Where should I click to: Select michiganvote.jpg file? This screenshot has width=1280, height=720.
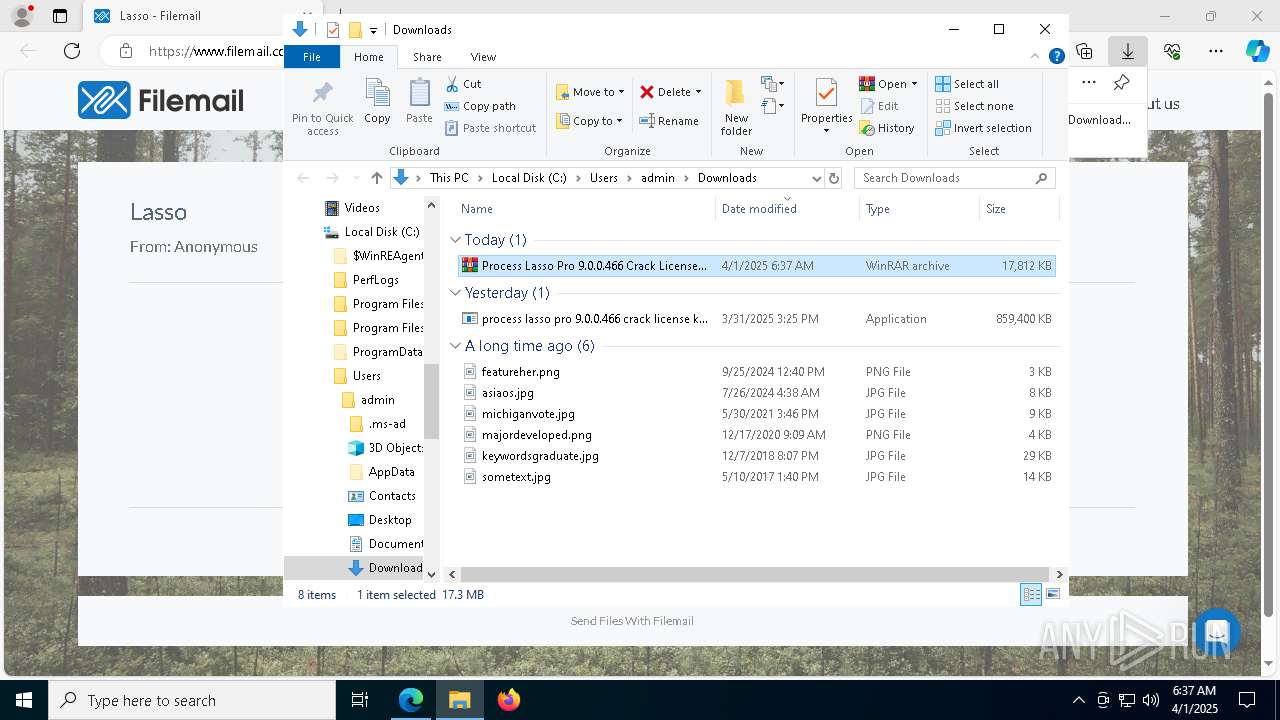(x=756, y=414)
